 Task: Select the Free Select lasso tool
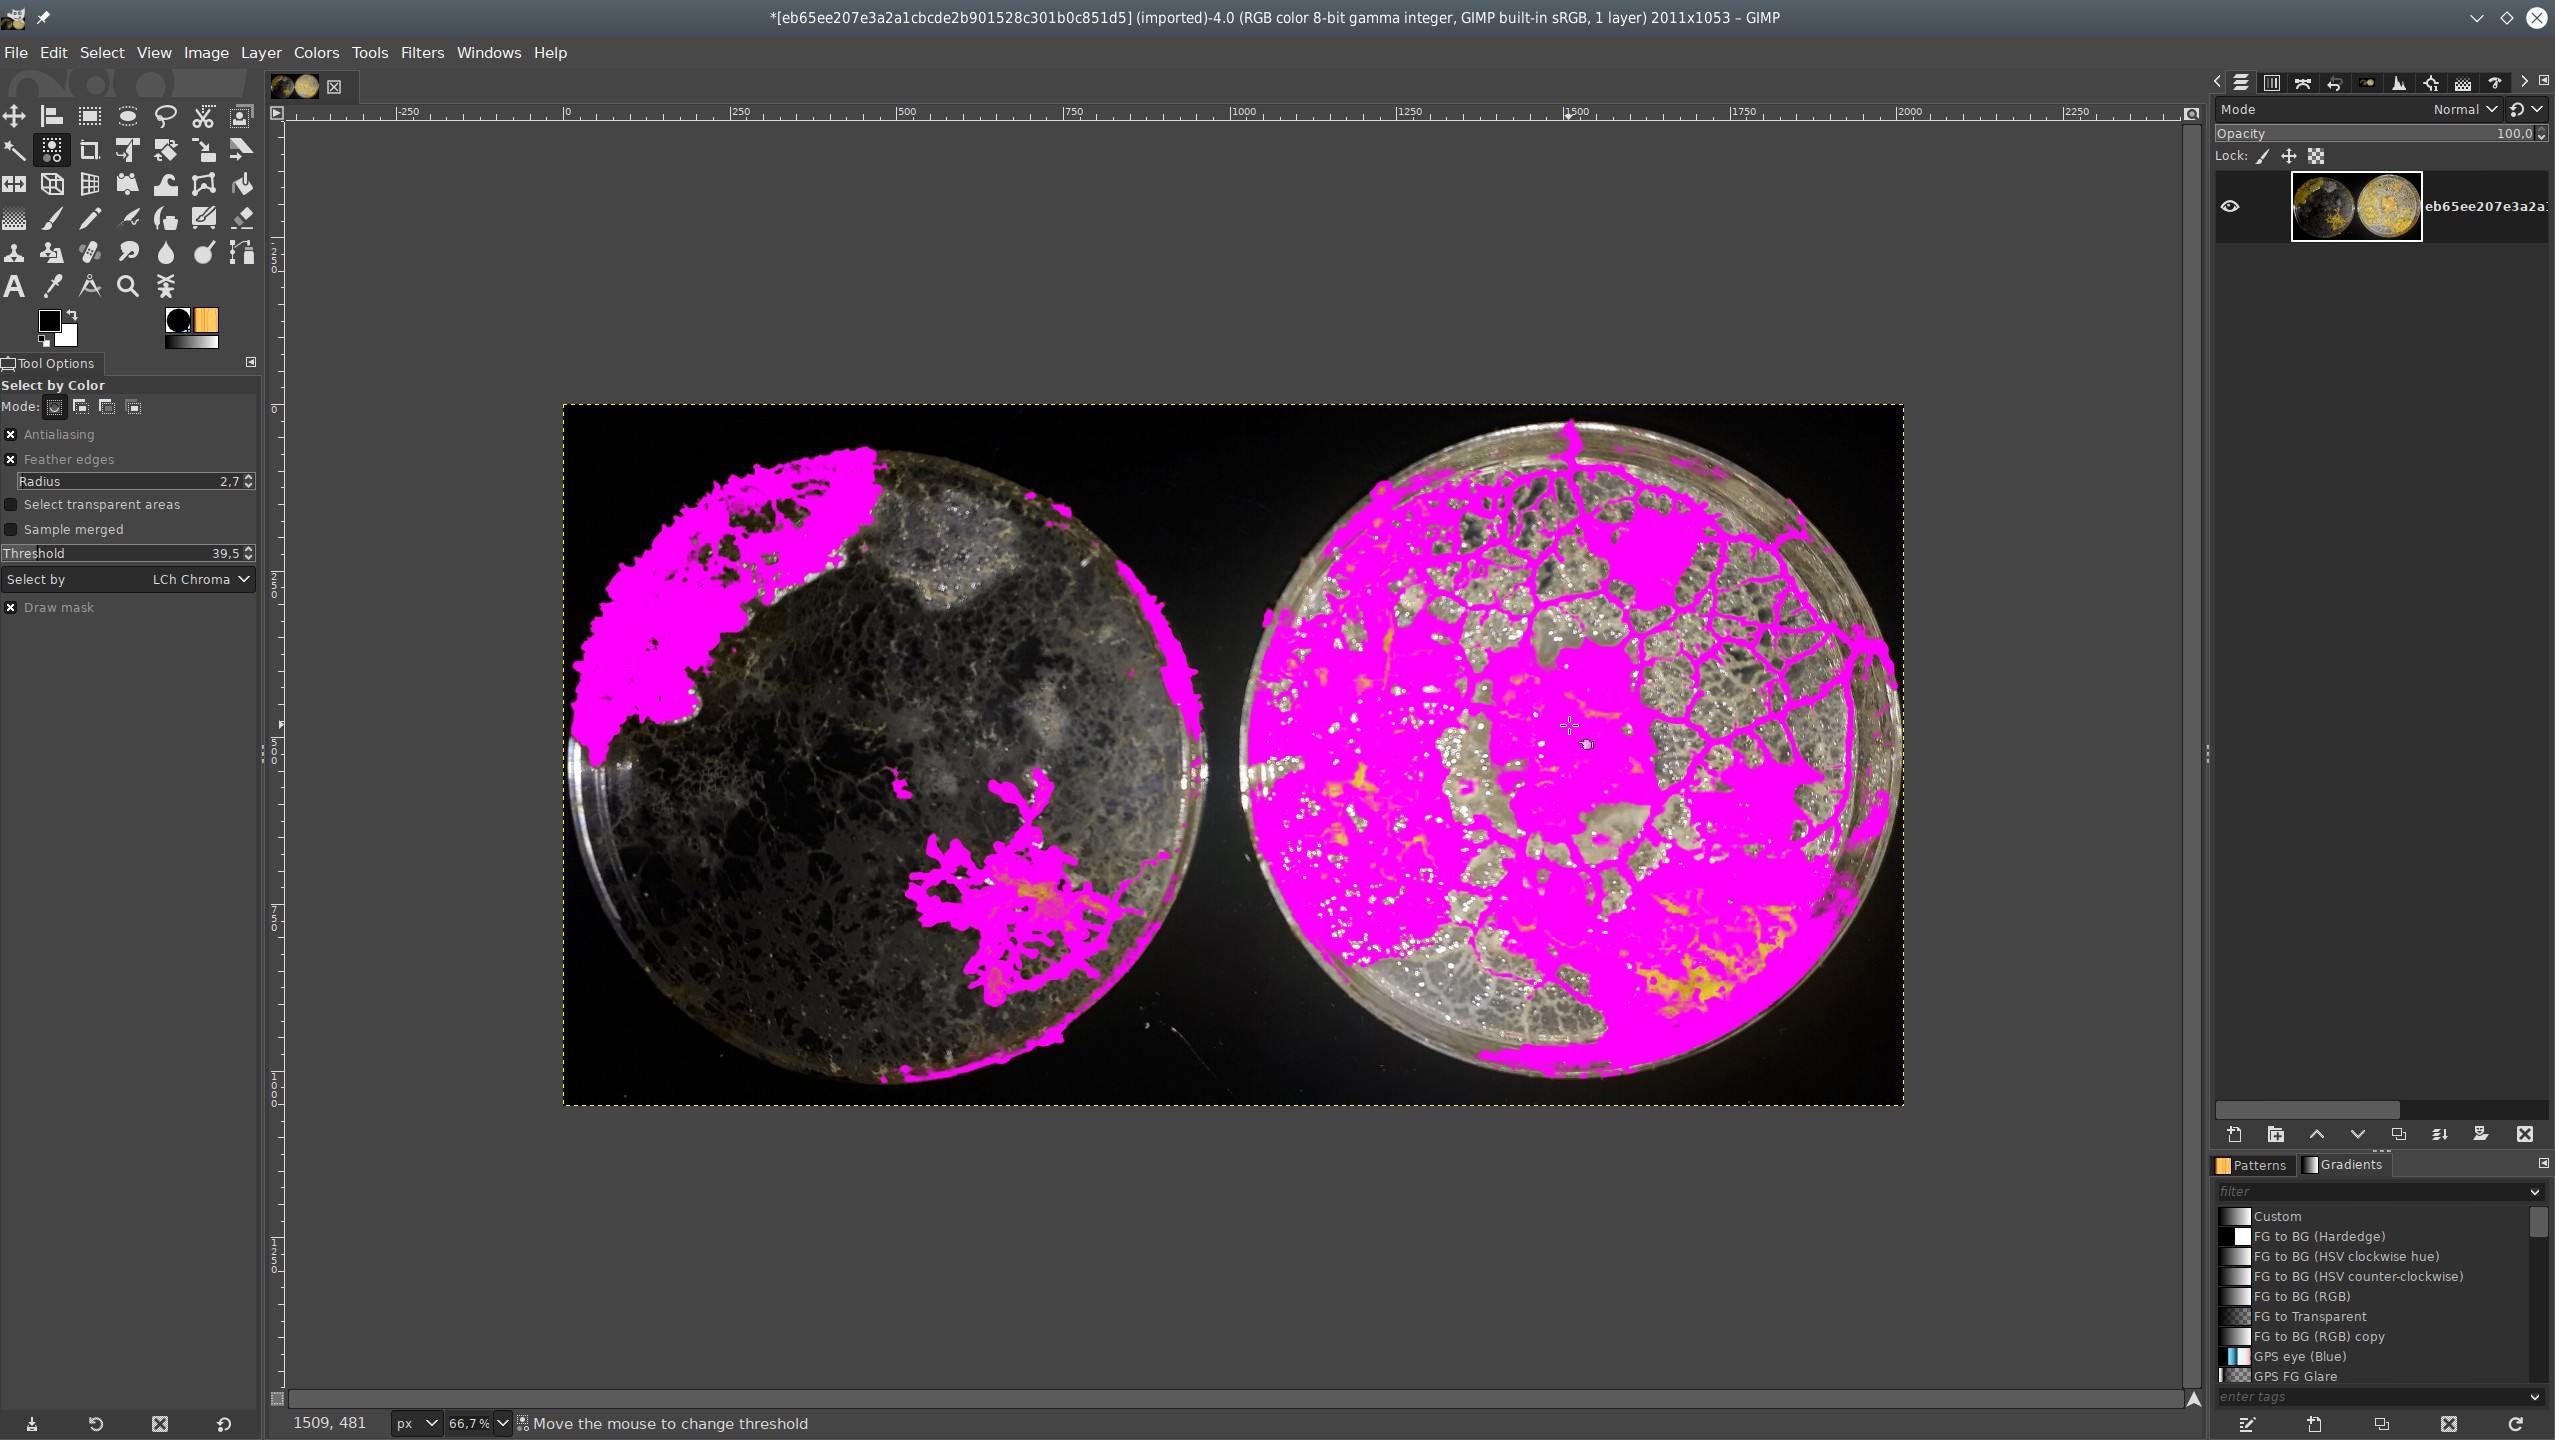pos(165,117)
